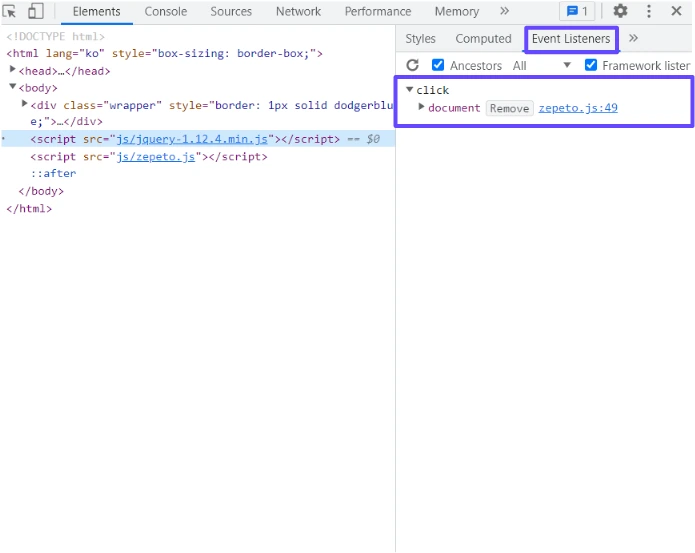
Task: Open the Memory tab
Action: pos(457,12)
